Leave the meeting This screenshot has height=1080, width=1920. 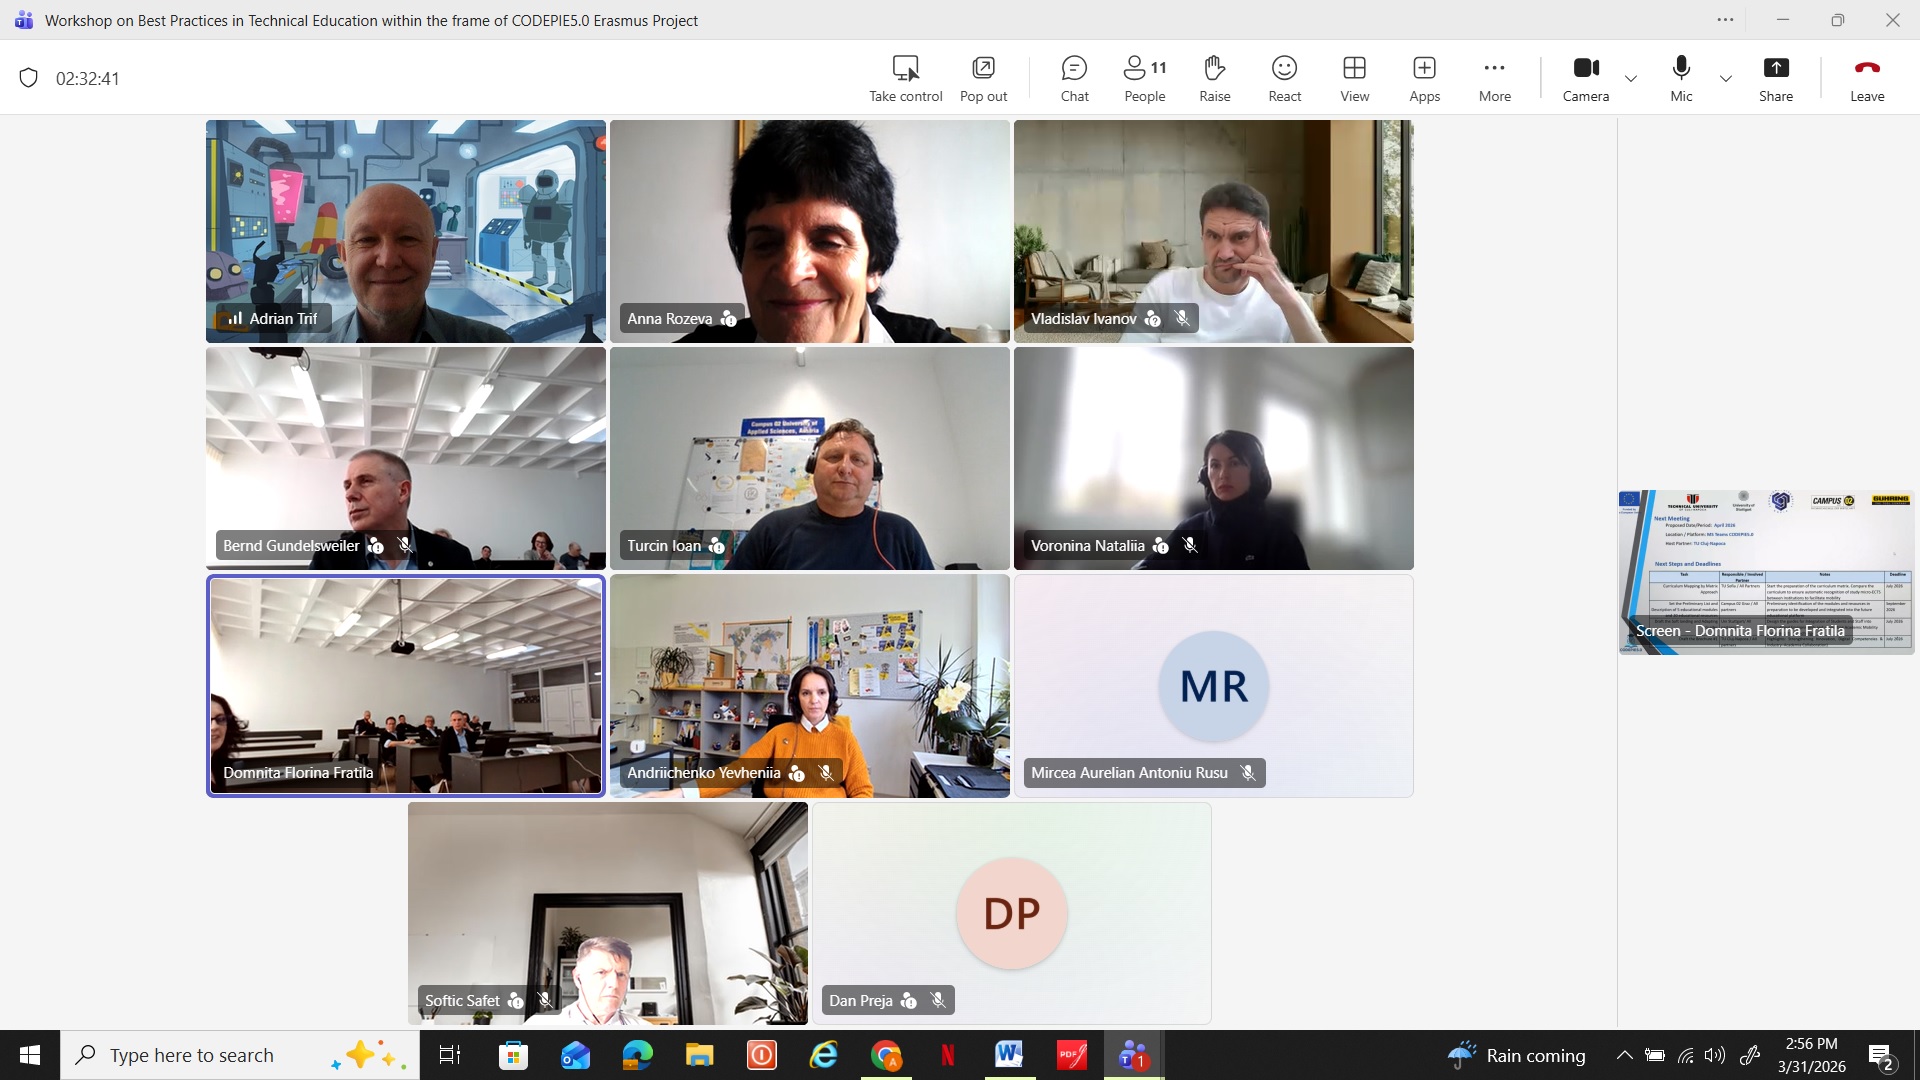click(1866, 78)
